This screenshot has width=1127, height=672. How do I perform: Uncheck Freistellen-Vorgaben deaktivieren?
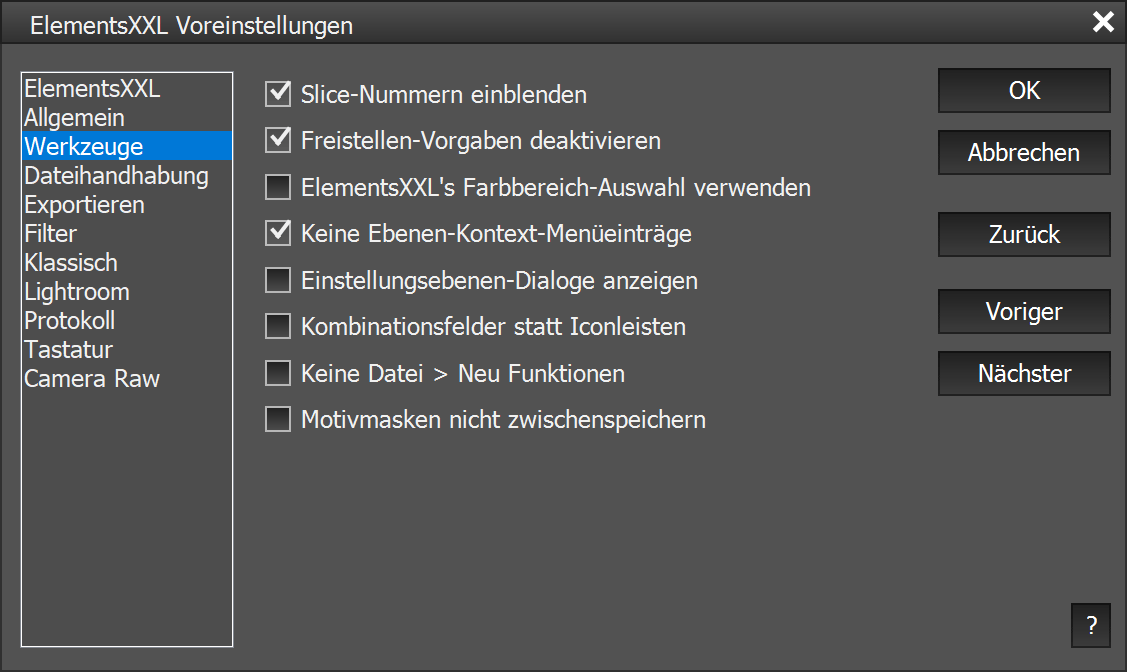pyautogui.click(x=277, y=141)
